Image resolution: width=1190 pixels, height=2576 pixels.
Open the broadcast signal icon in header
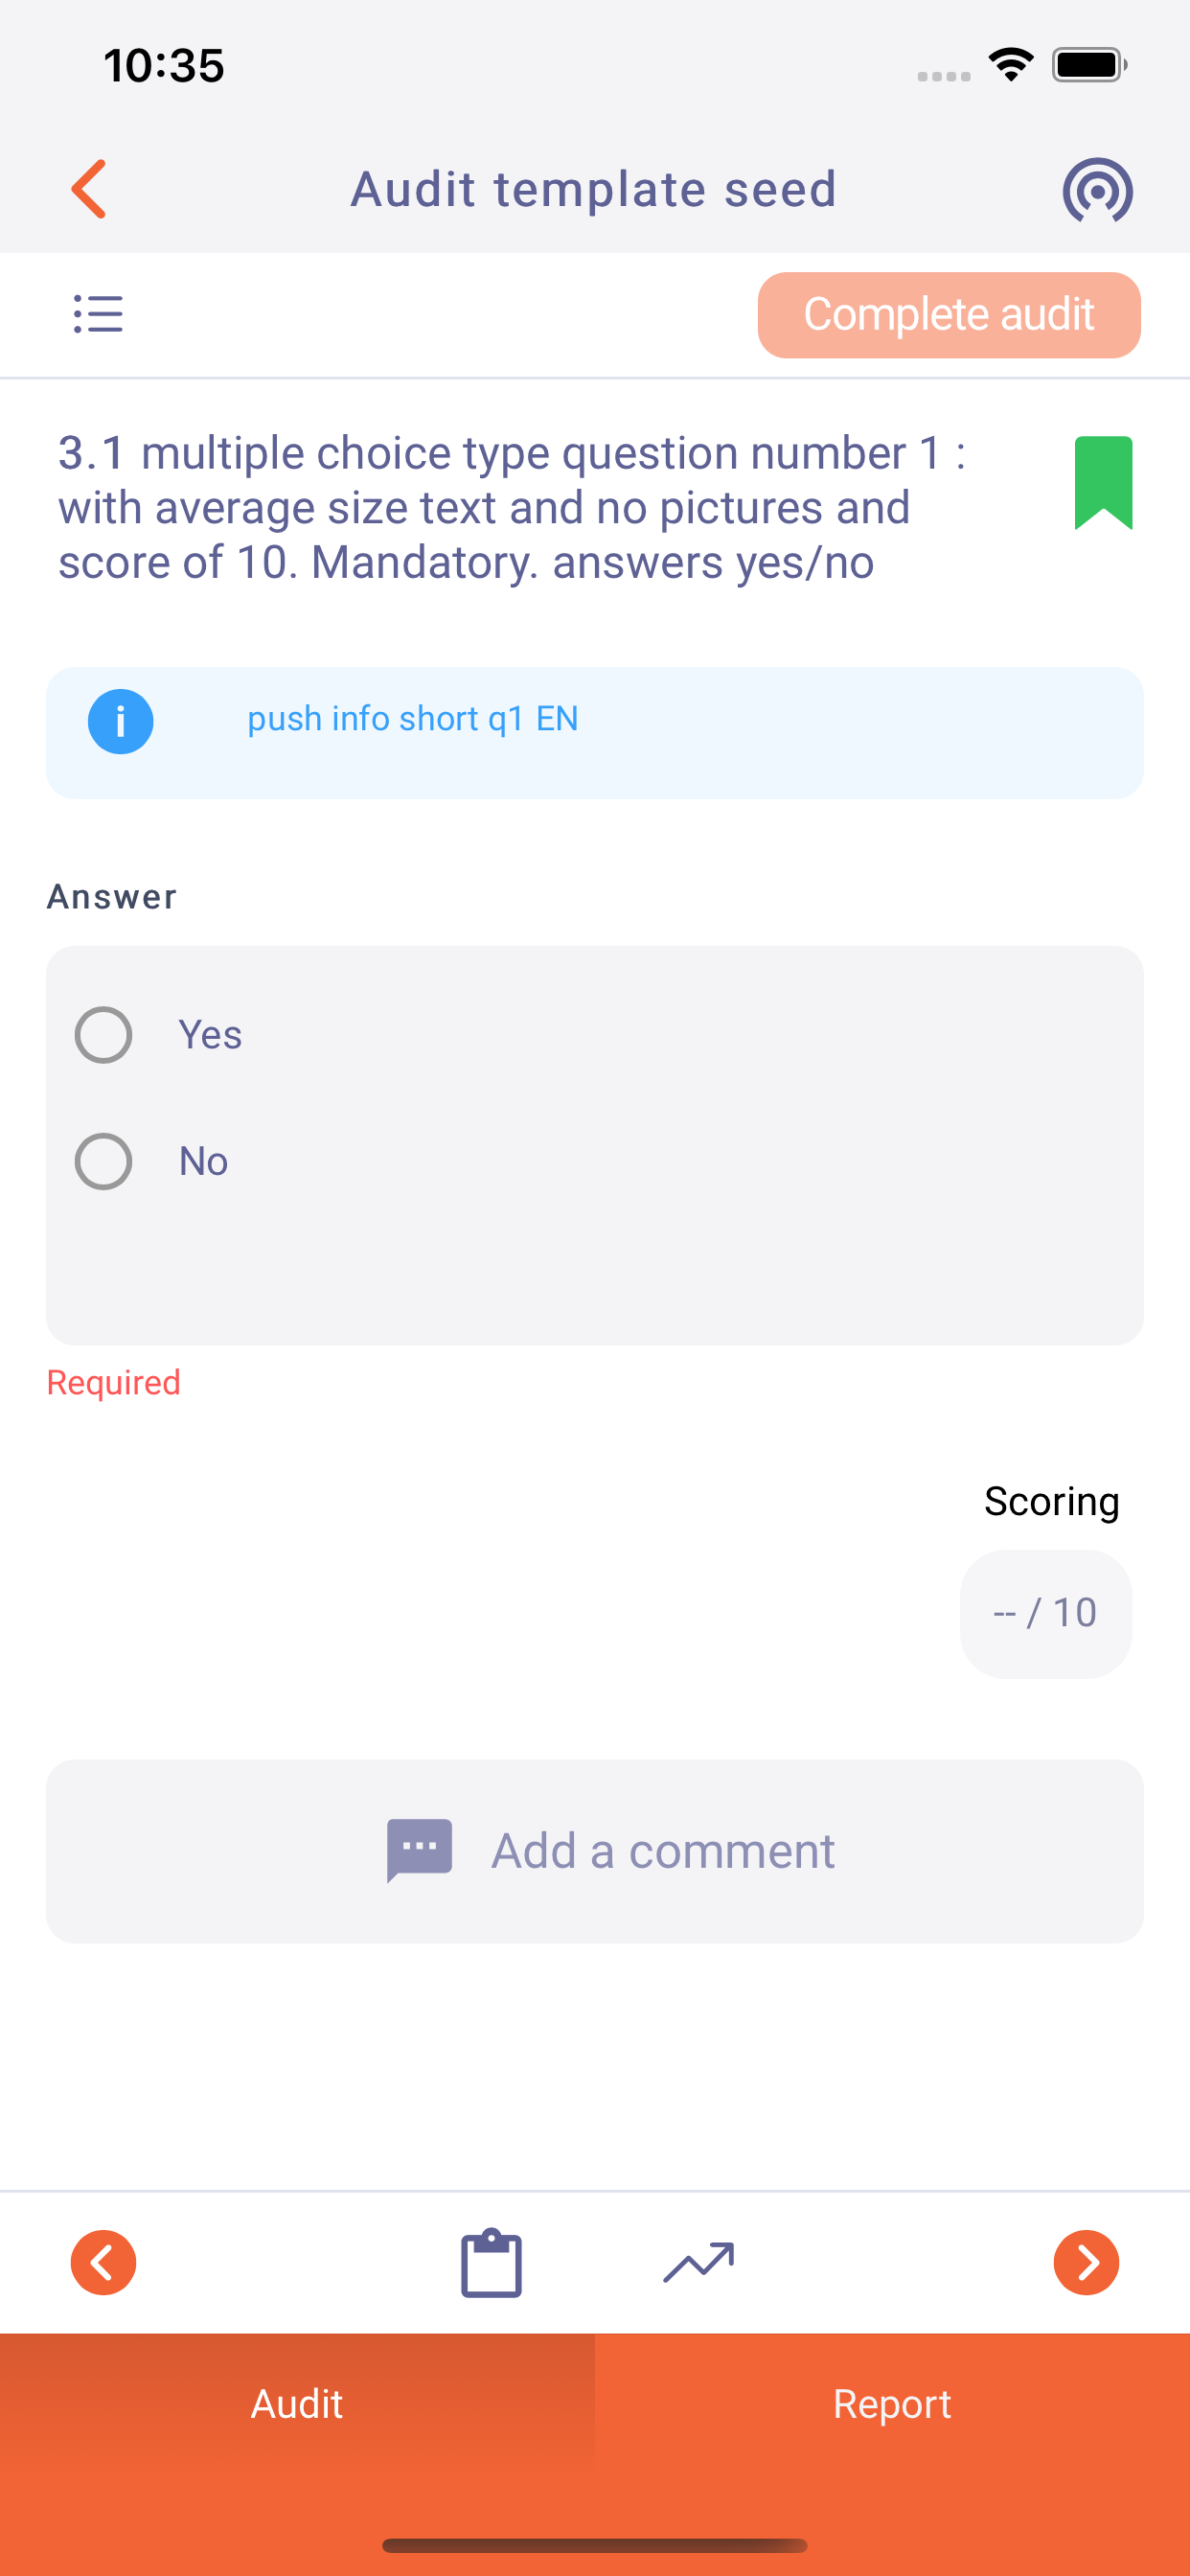(x=1097, y=190)
